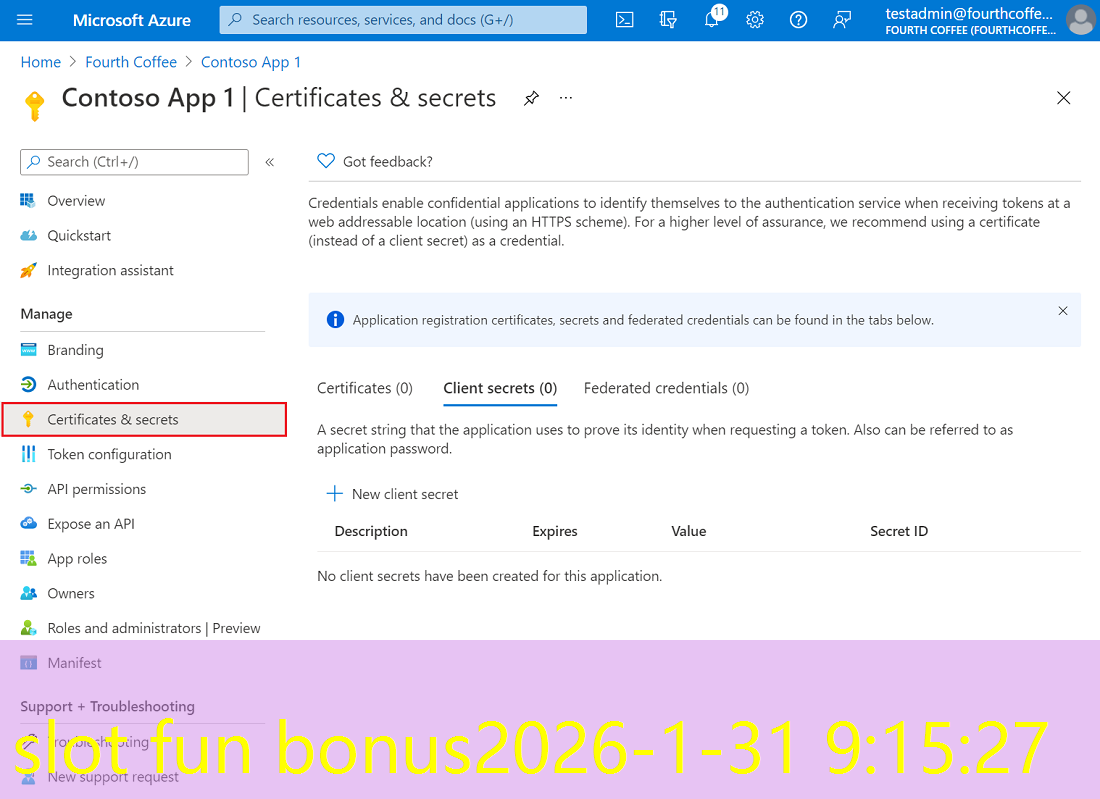Open API permissions in the sidebar
Image resolution: width=1100 pixels, height=799 pixels.
[x=96, y=489]
